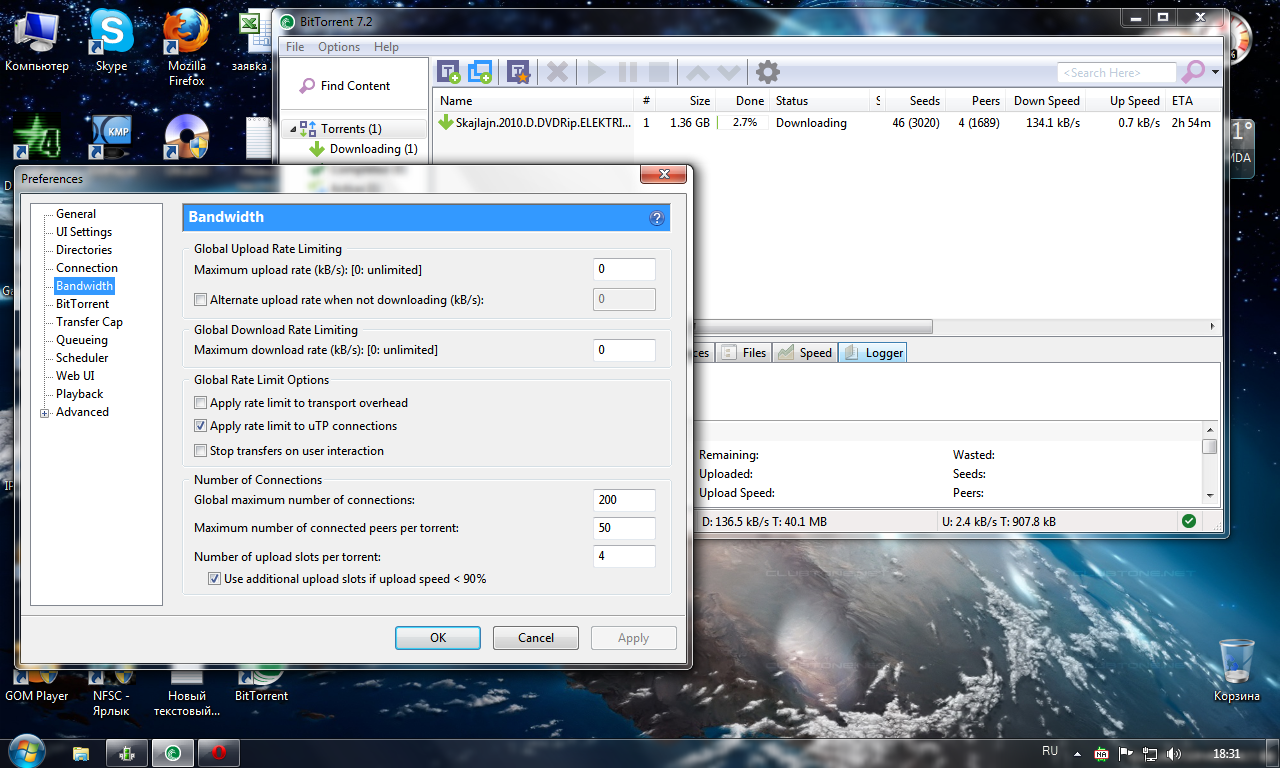Image resolution: width=1280 pixels, height=768 pixels.
Task: Switch to the Files tab
Action: (x=744, y=352)
